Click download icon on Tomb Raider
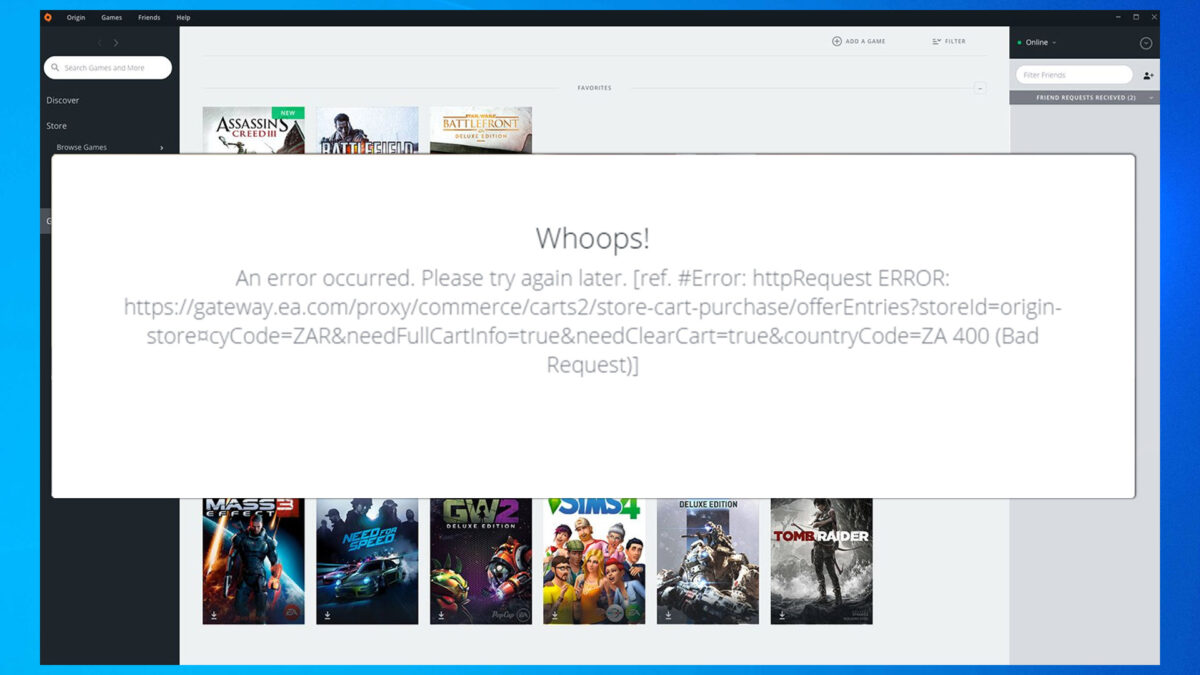Screen dimensions: 1200x675 pos(782,615)
